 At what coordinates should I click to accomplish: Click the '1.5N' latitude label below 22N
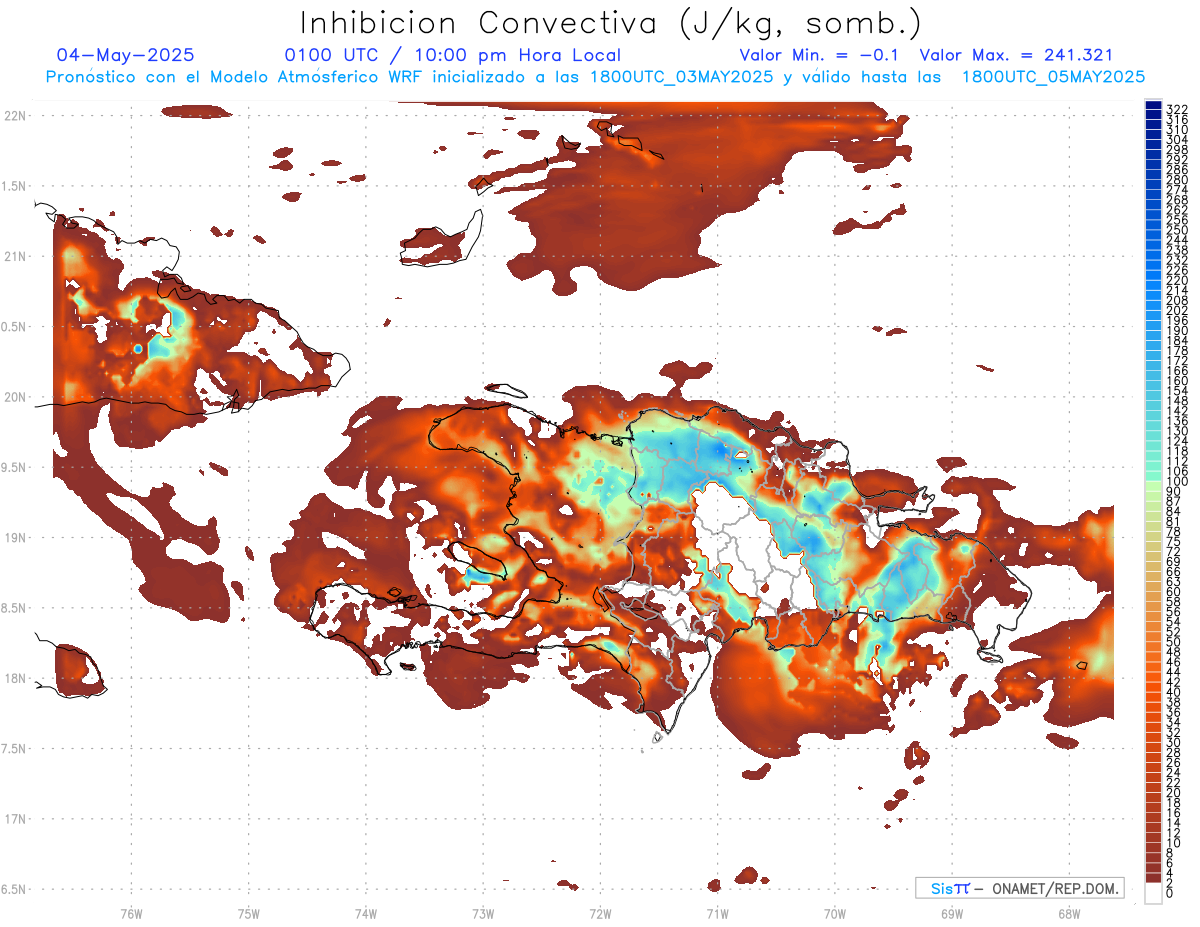pyautogui.click(x=14, y=186)
